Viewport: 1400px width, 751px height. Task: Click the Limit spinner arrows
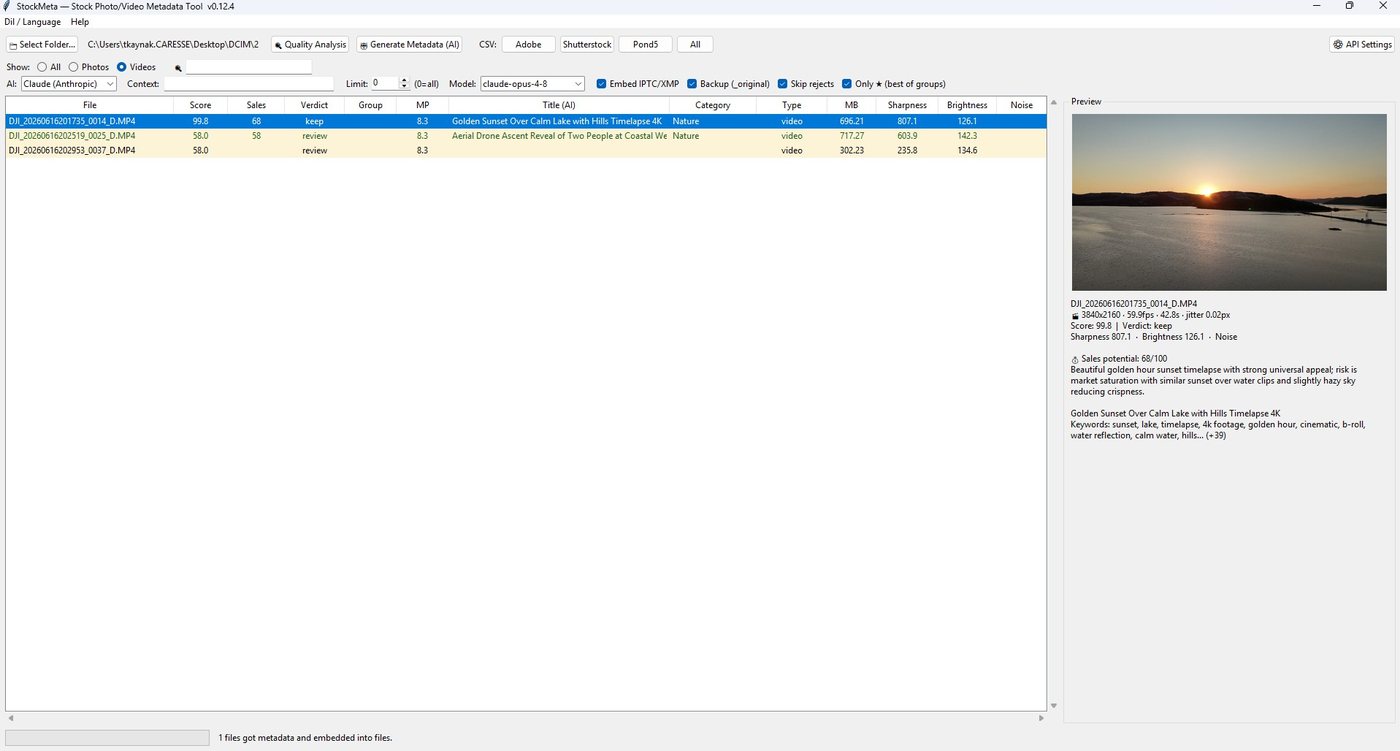pyautogui.click(x=404, y=84)
